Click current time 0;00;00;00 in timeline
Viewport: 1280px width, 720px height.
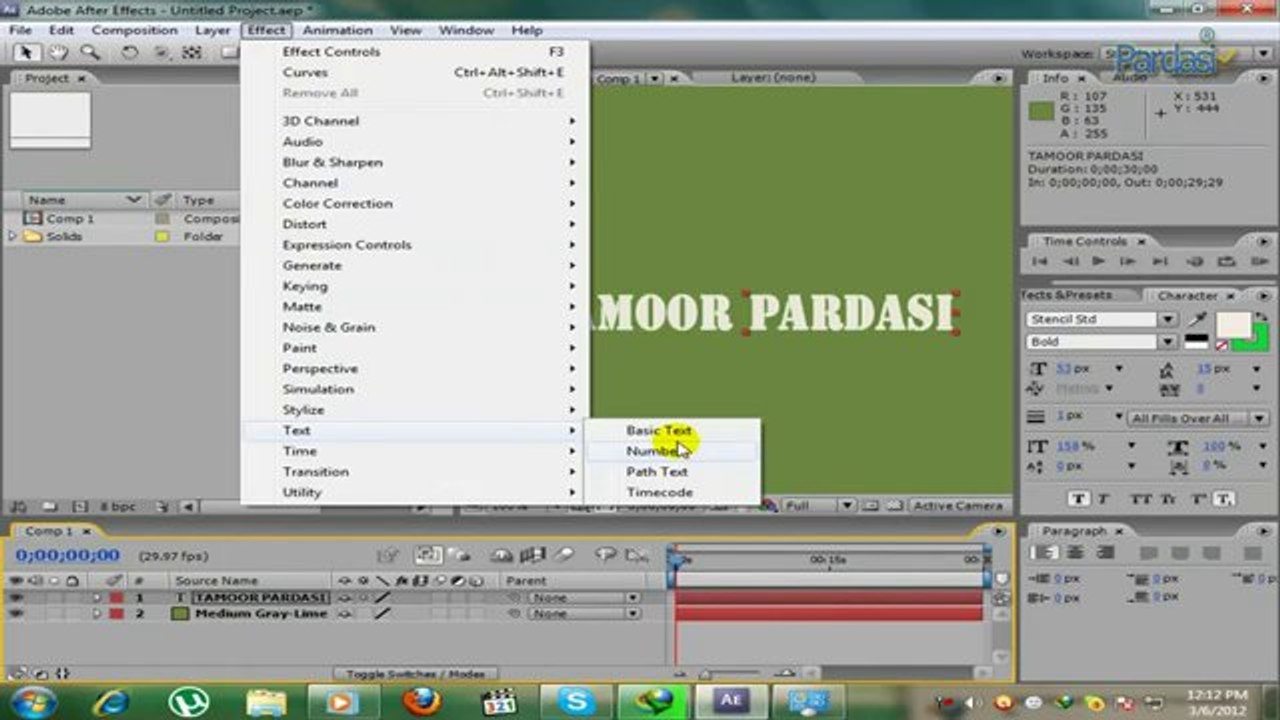coord(67,555)
